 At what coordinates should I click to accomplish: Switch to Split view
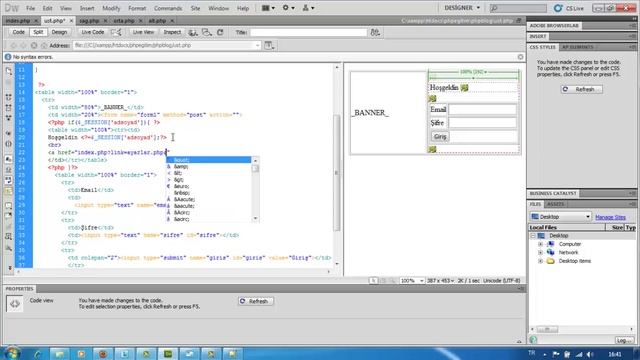38,32
